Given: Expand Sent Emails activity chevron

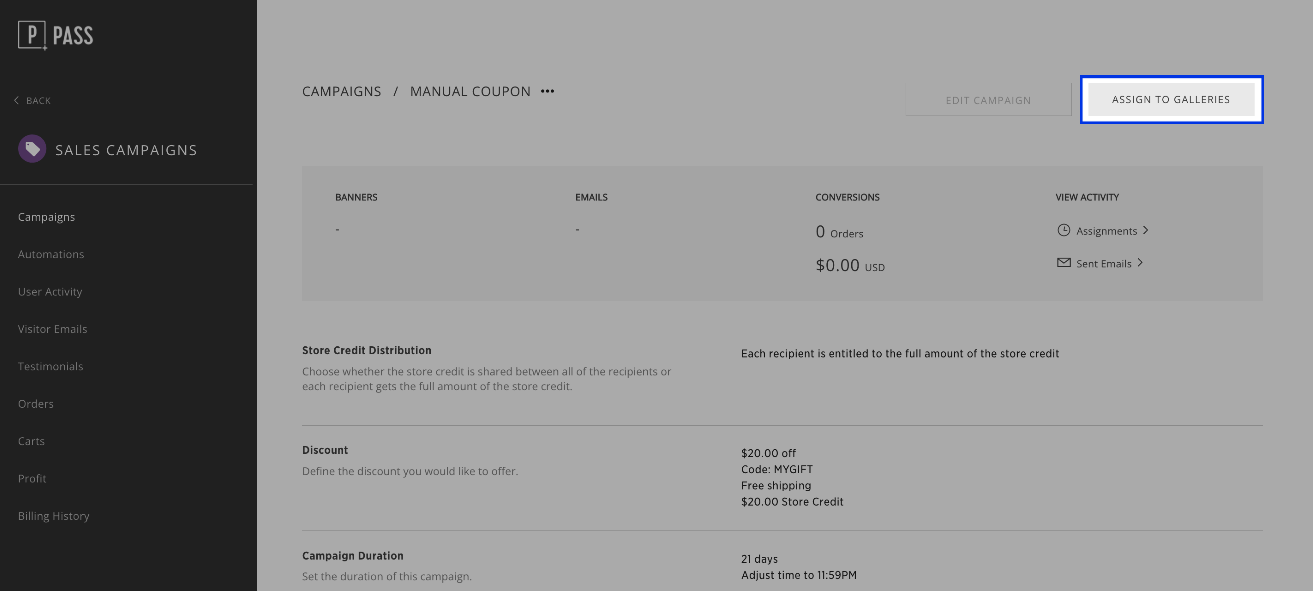Looking at the screenshot, I should pos(1140,263).
